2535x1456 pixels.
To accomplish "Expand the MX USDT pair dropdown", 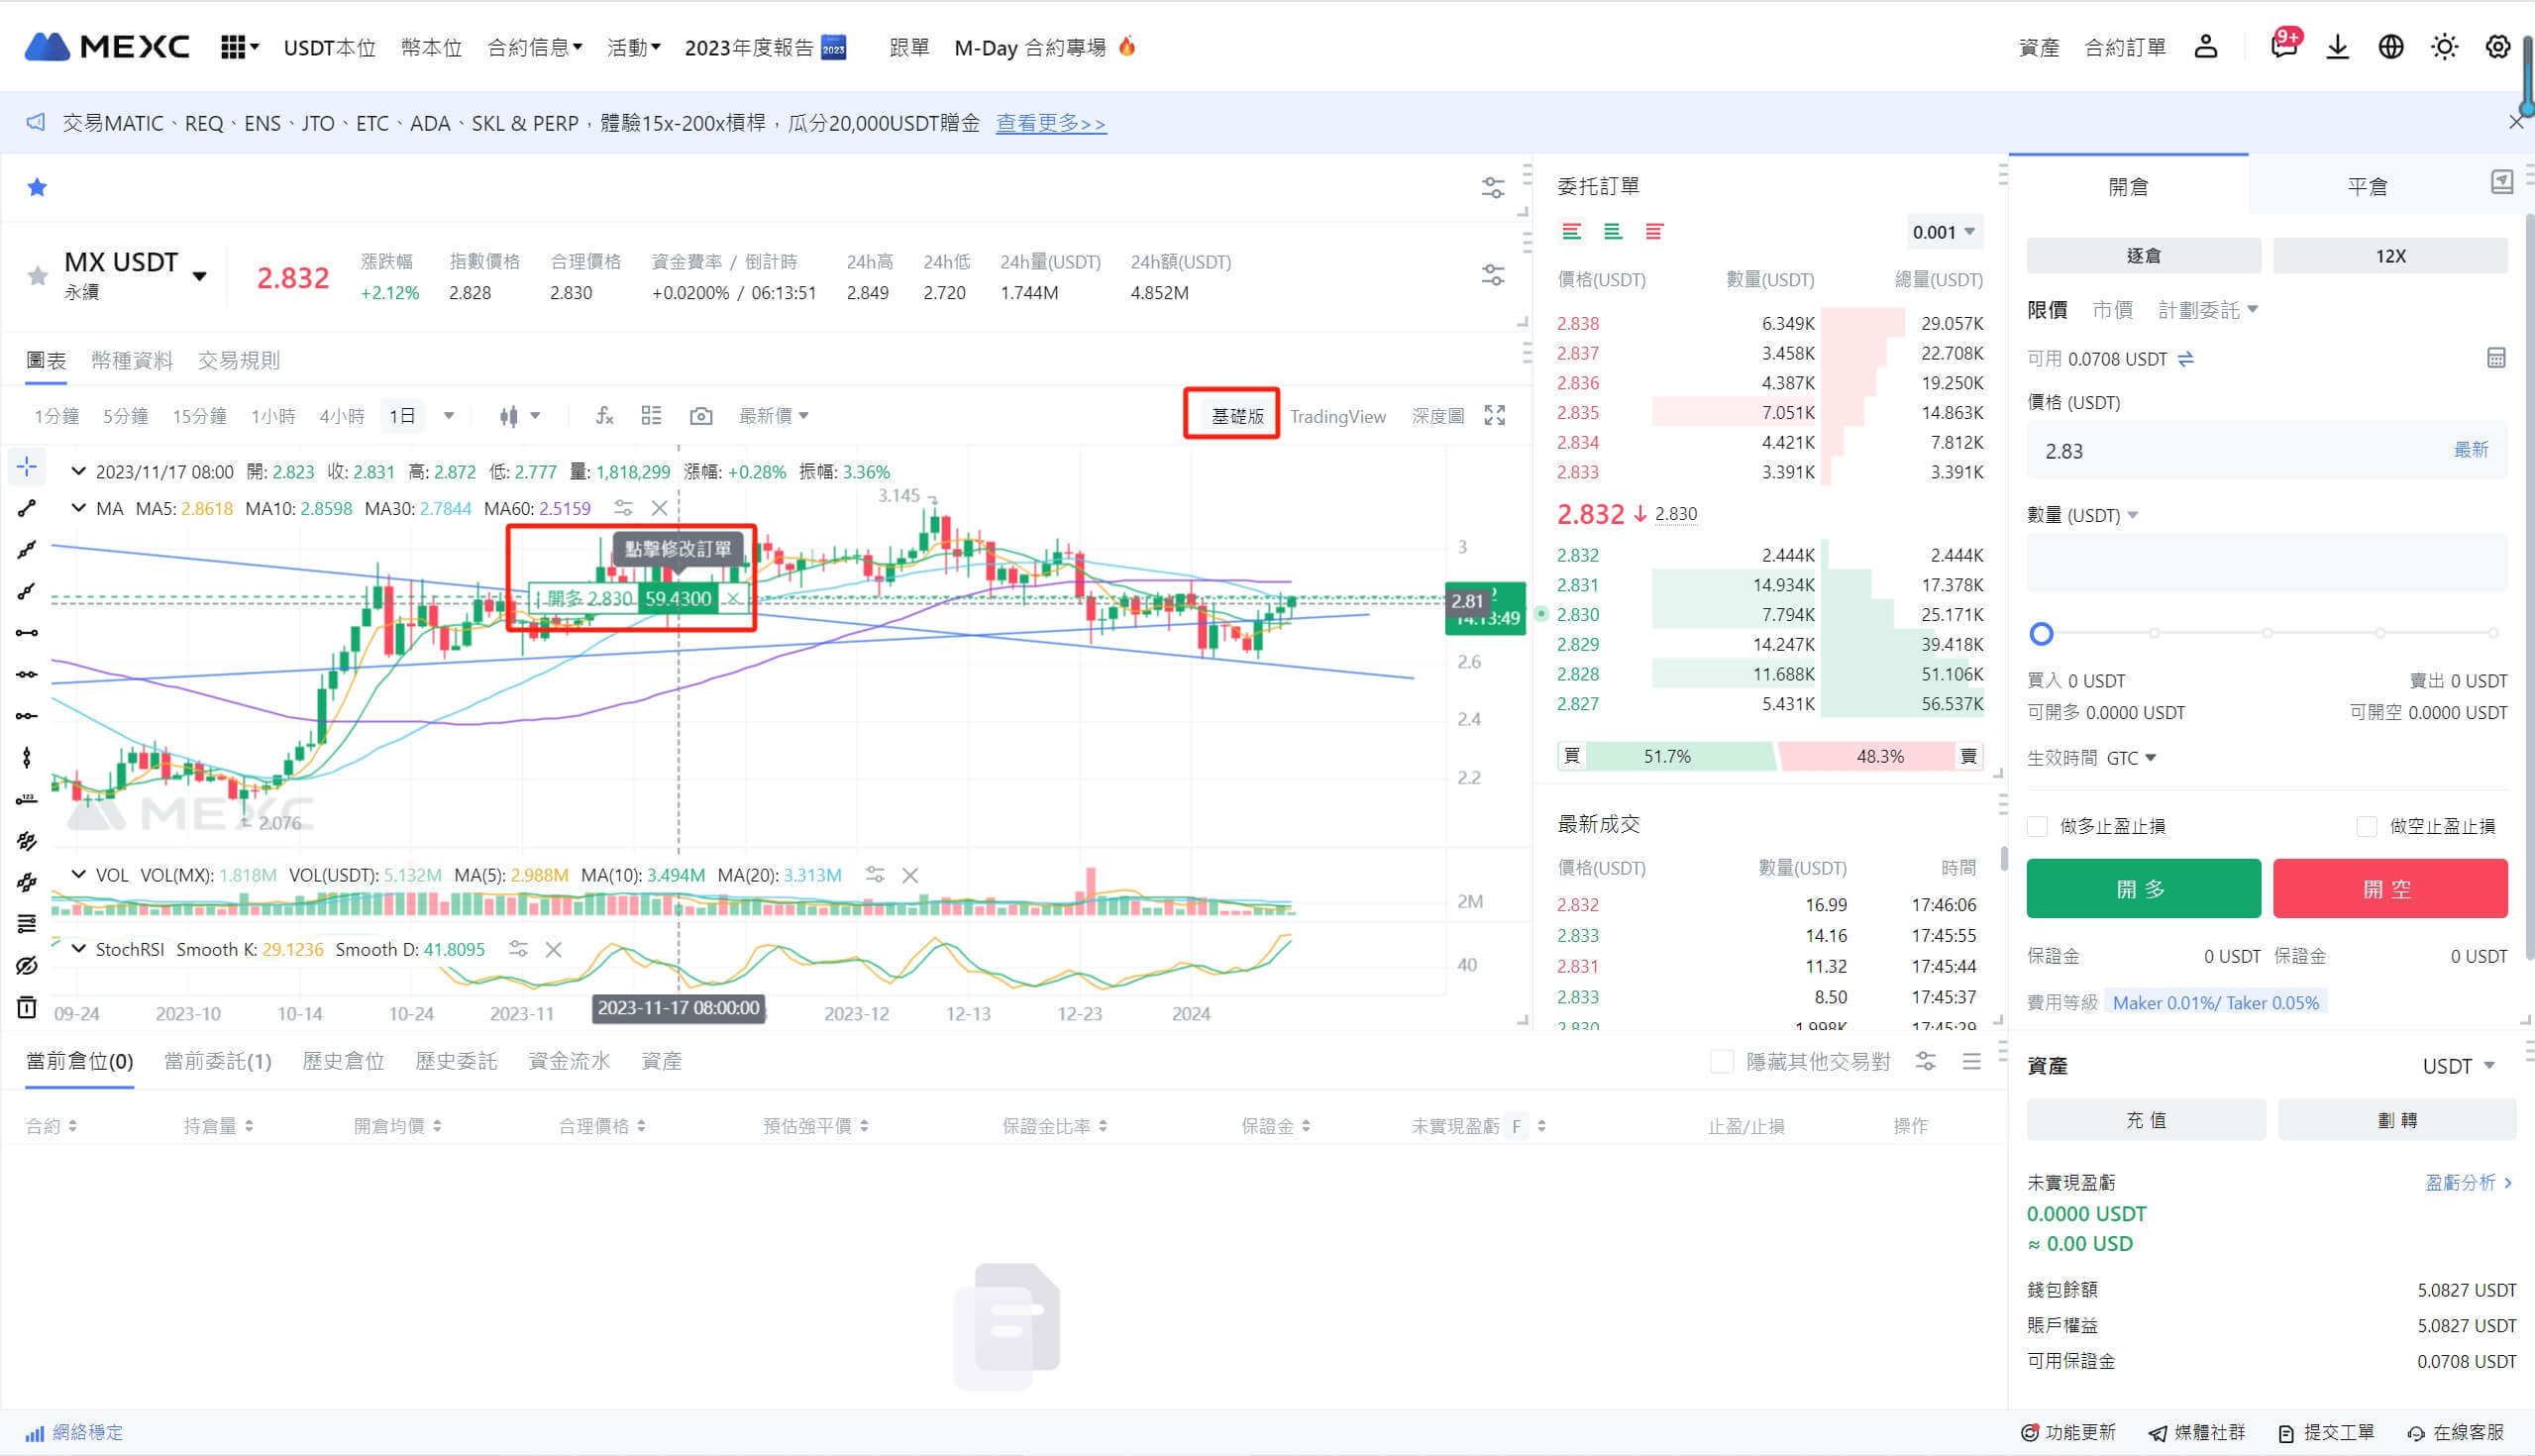I will [x=200, y=276].
